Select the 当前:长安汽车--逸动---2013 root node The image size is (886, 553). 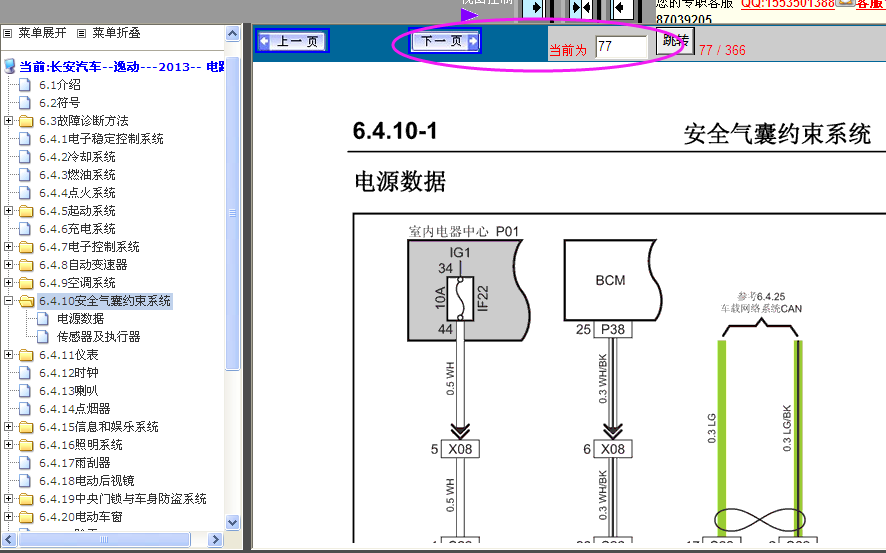coord(122,67)
